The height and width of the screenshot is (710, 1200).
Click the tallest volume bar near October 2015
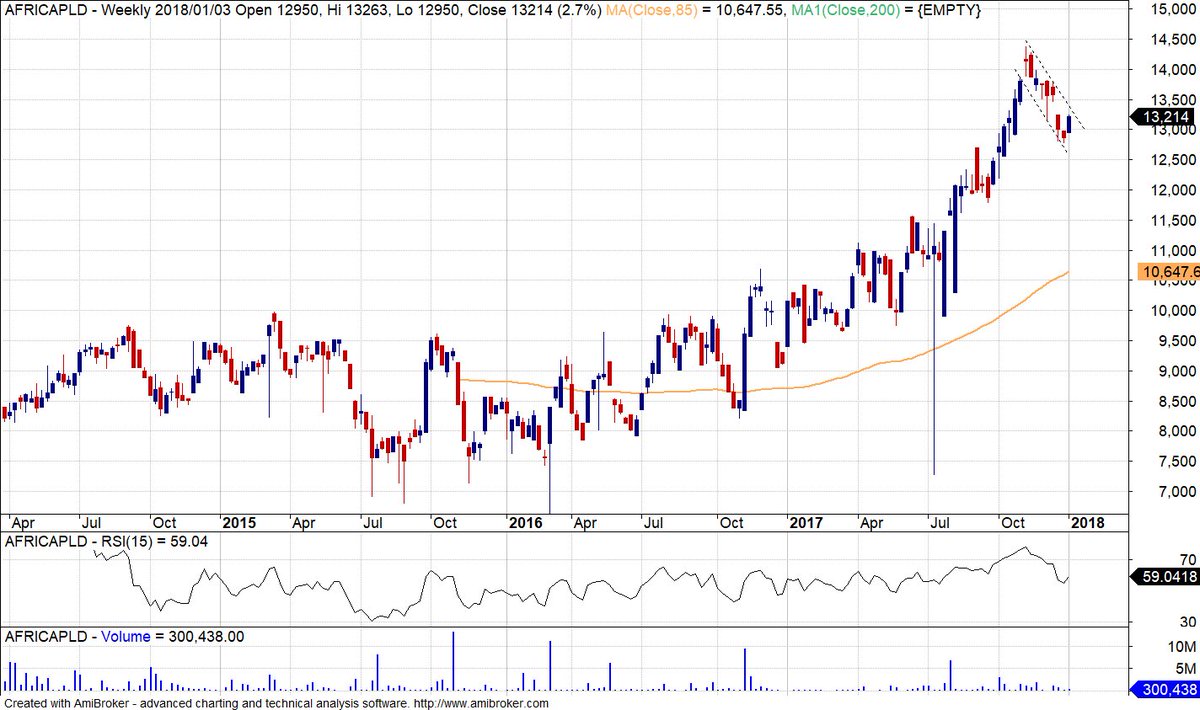tap(453, 661)
